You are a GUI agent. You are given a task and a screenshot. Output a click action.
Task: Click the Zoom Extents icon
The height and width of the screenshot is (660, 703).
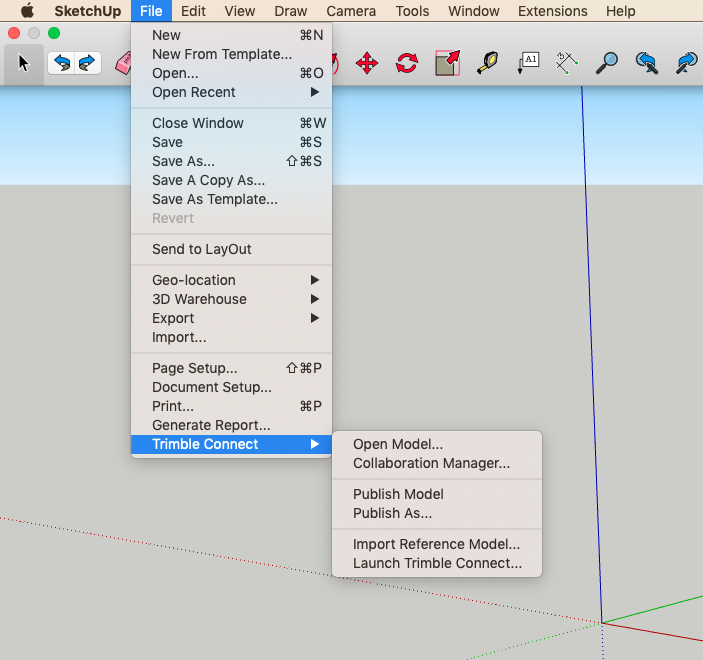point(687,63)
